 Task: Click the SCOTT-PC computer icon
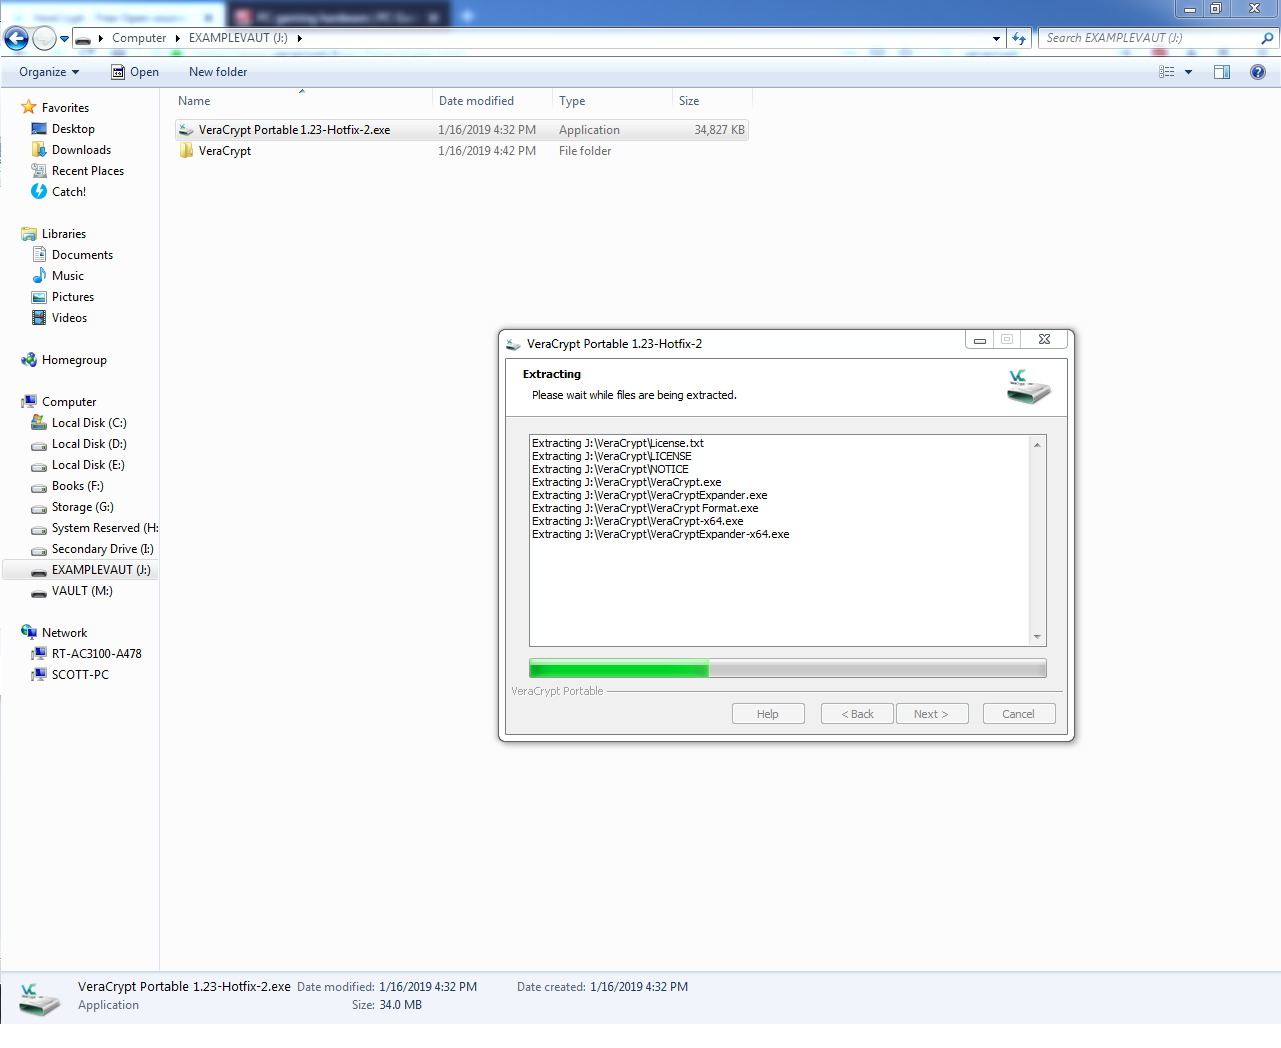click(x=39, y=675)
